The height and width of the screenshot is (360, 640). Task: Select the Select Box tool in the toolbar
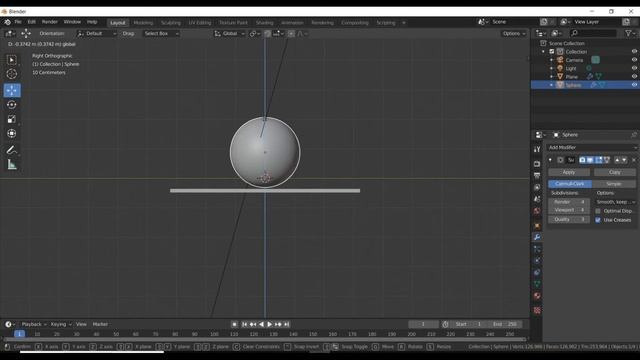click(x=12, y=60)
